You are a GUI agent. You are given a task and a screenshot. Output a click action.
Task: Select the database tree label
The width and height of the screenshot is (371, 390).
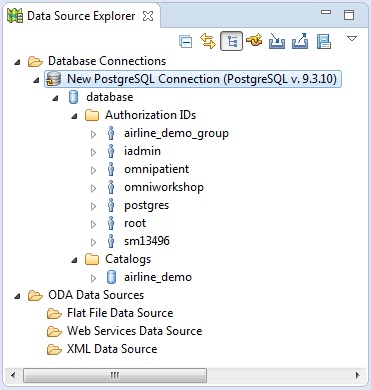110,97
